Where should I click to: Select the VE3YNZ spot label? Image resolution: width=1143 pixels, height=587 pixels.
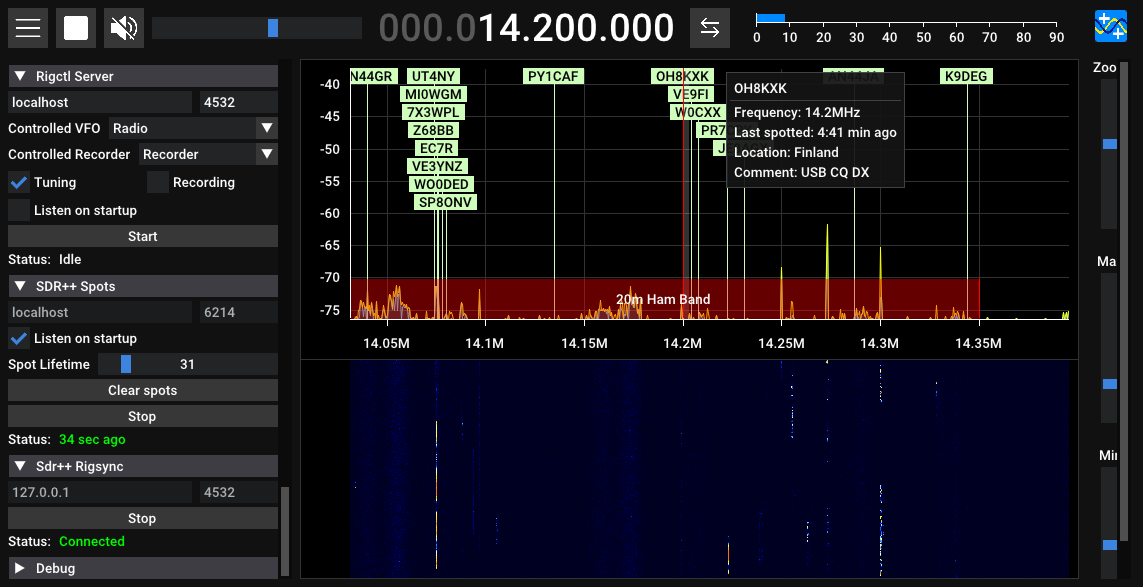(437, 166)
